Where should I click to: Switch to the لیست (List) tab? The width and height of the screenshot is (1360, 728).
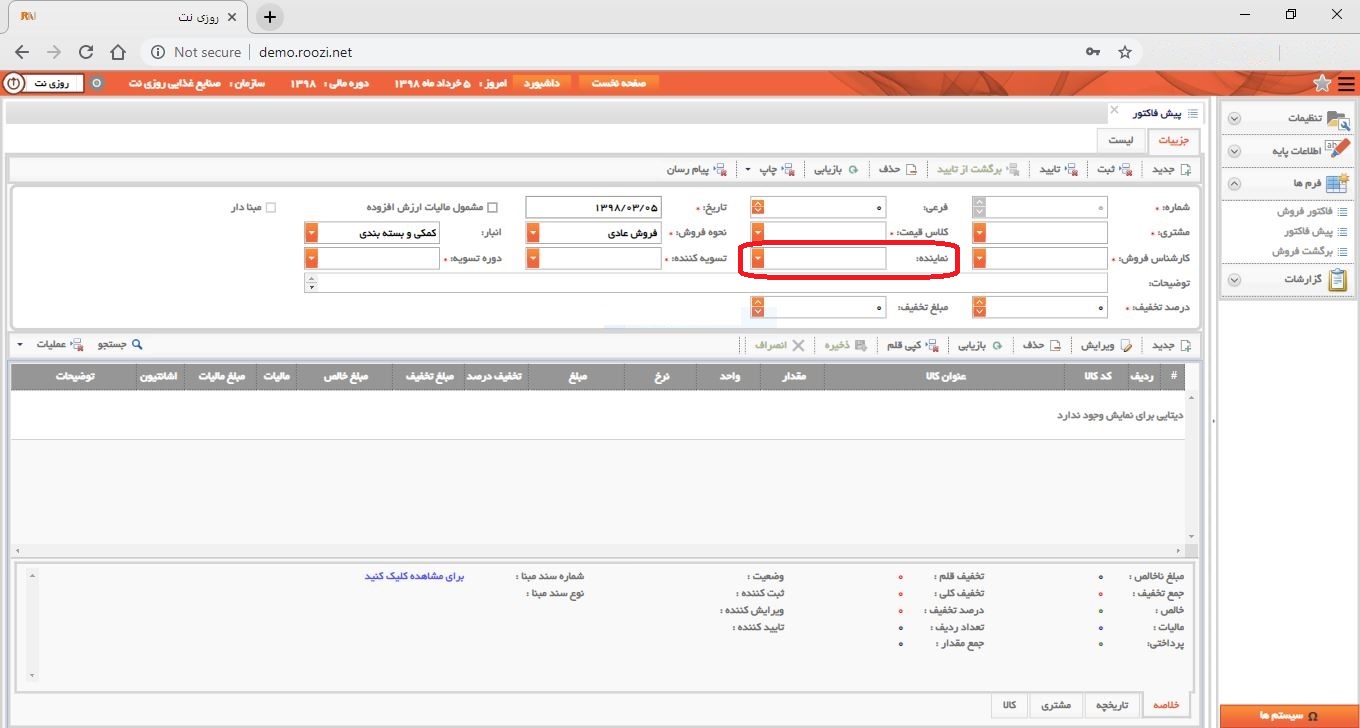tap(1120, 141)
